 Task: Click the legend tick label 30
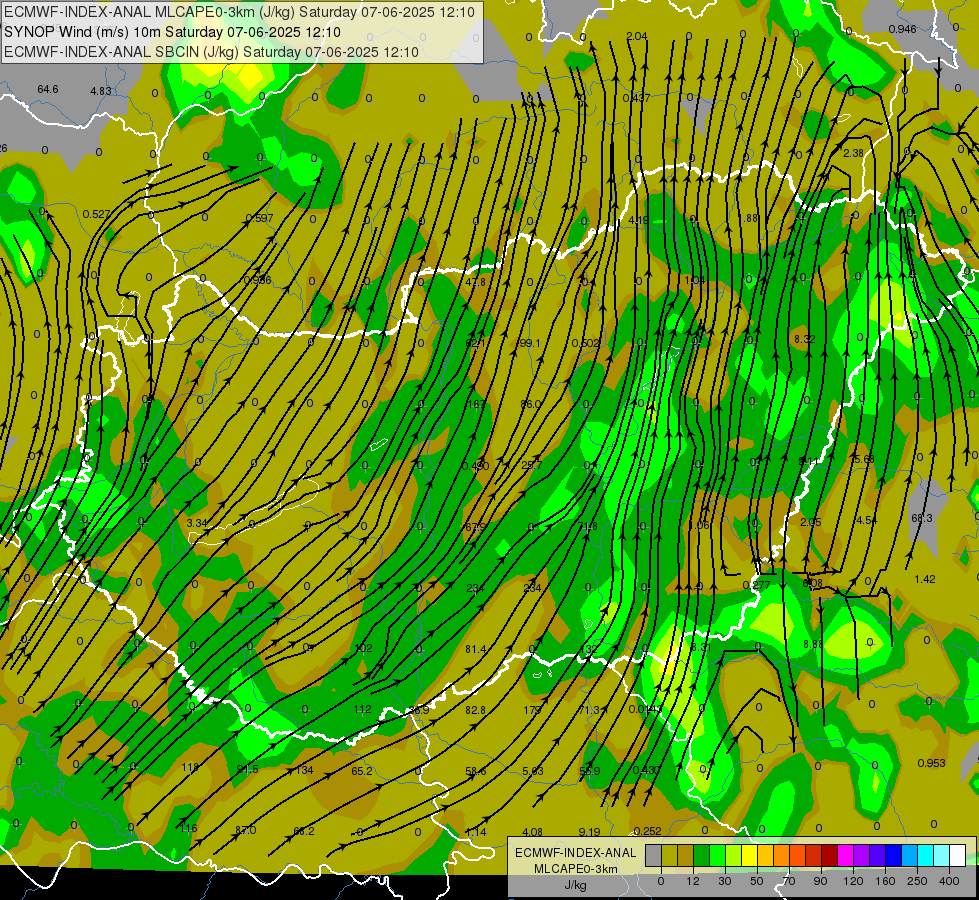725,881
